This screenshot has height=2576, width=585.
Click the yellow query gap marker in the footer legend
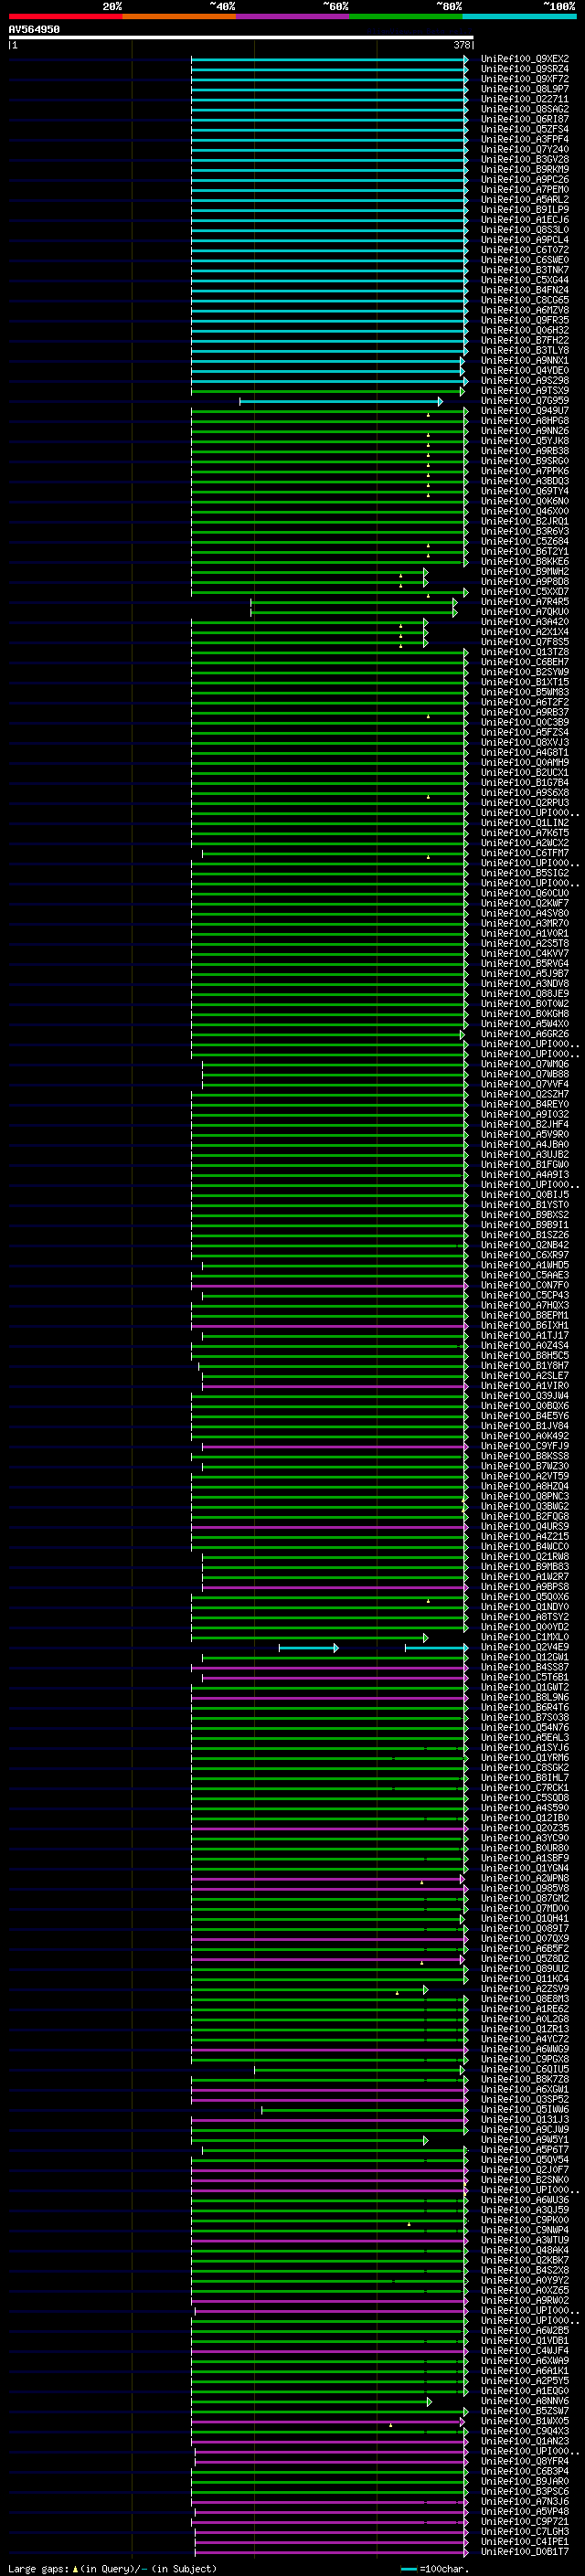(x=75, y=2568)
